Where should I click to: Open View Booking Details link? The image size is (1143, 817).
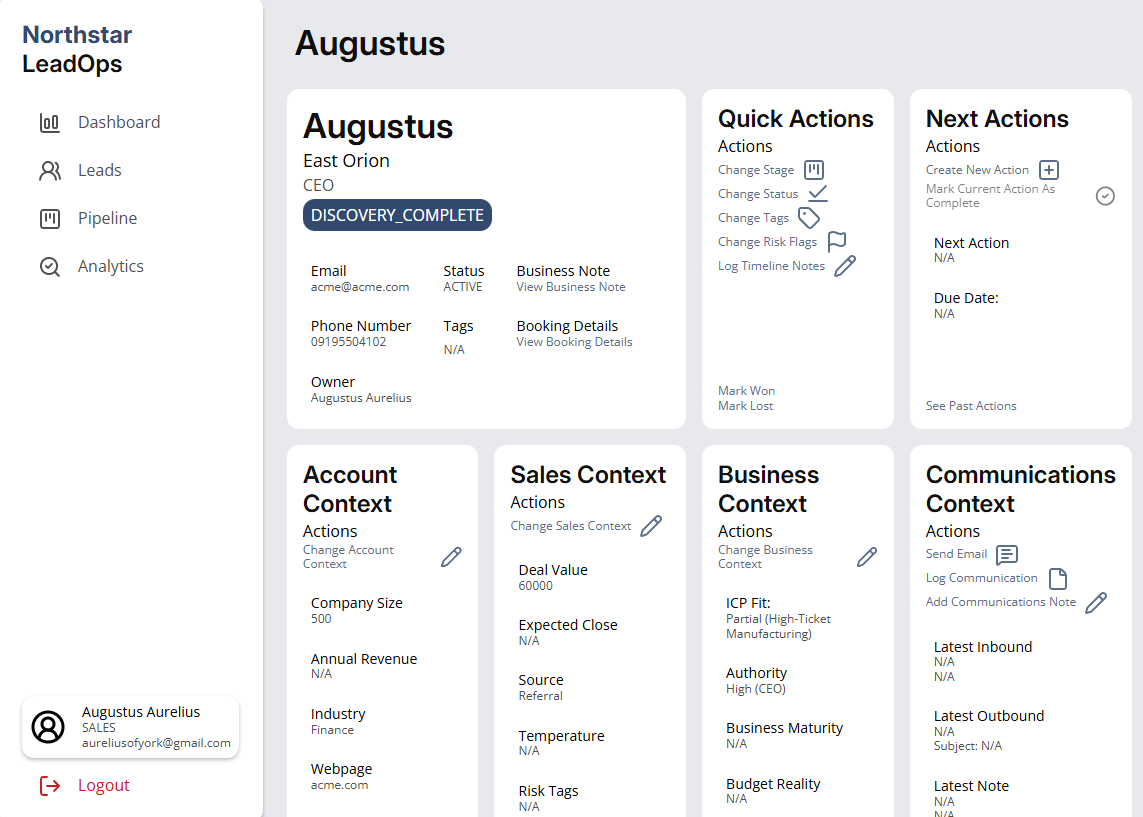pyautogui.click(x=574, y=342)
